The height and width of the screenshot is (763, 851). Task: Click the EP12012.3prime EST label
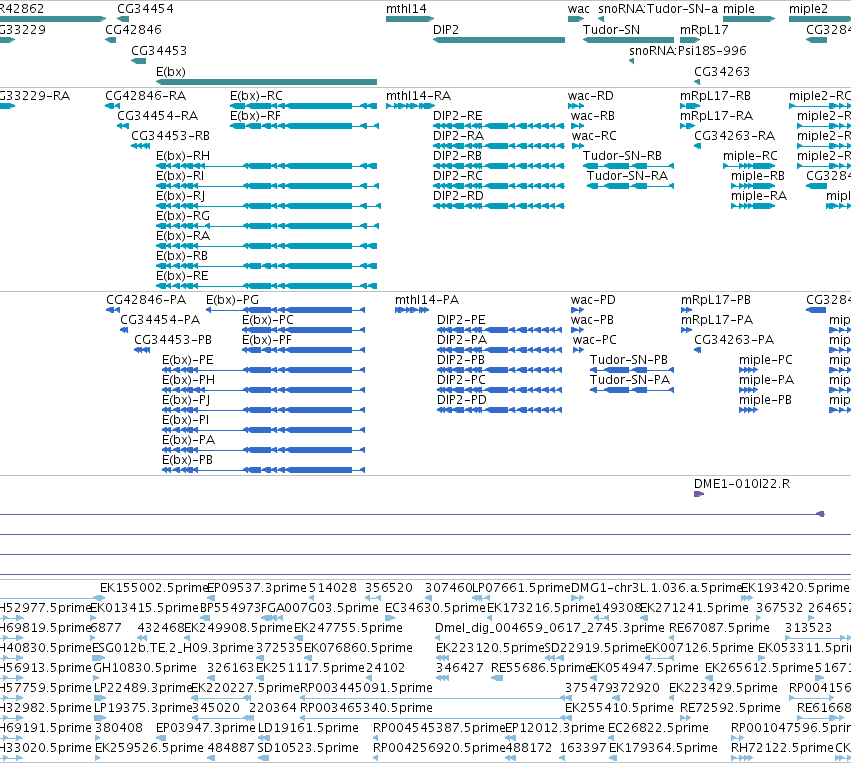tap(555, 728)
